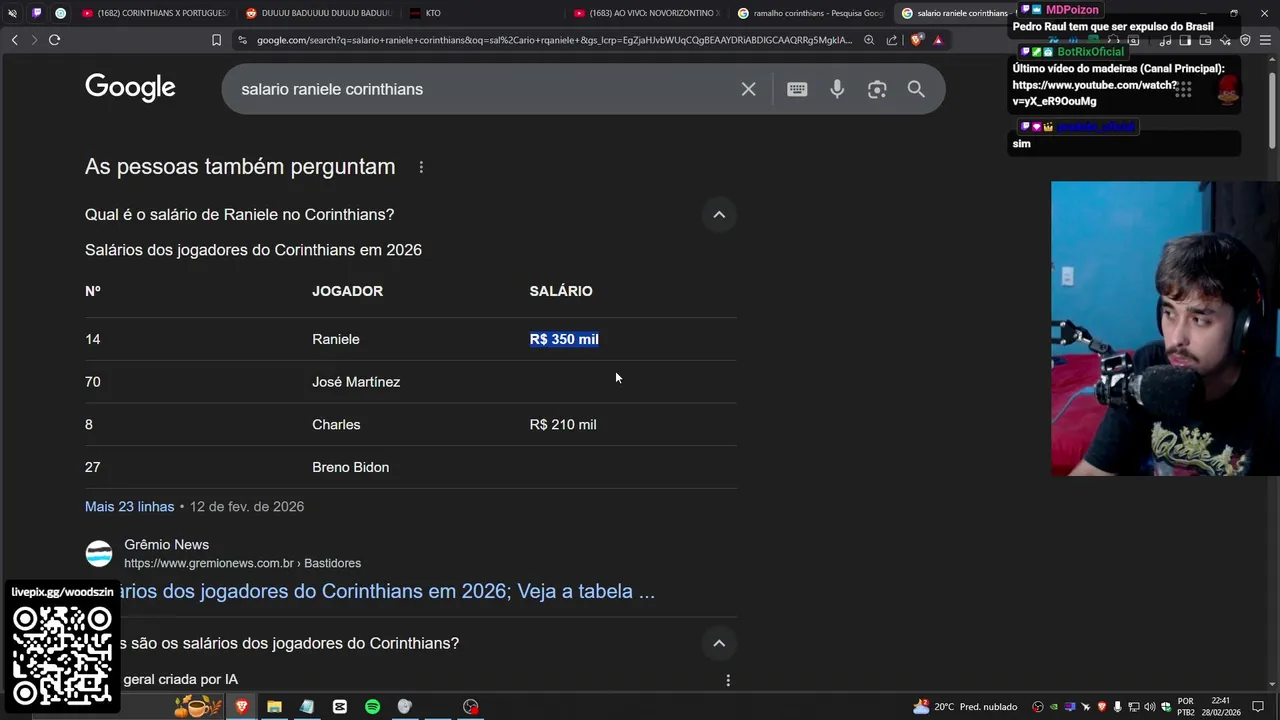Open the weather widget showing 20°C
The width and height of the screenshot is (1280, 720).
pos(965,707)
